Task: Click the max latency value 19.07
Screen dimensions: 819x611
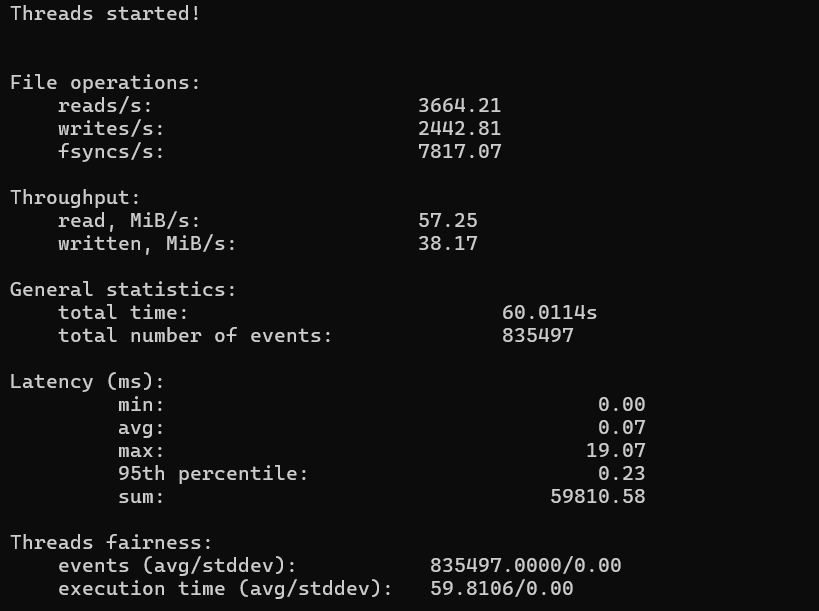Action: [x=616, y=450]
